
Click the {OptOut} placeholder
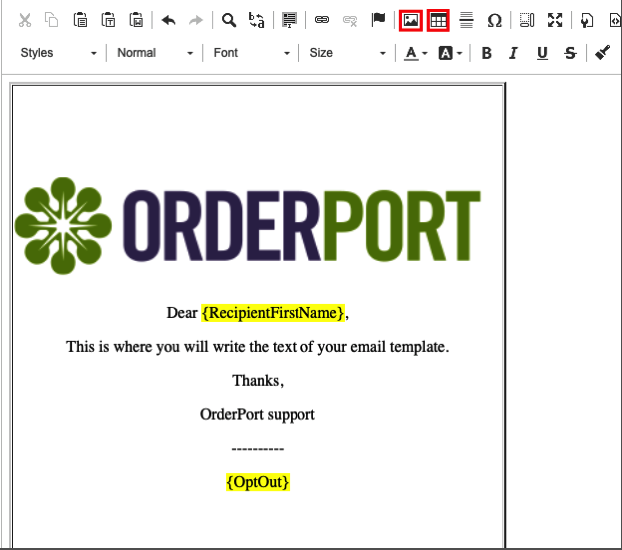tap(258, 482)
